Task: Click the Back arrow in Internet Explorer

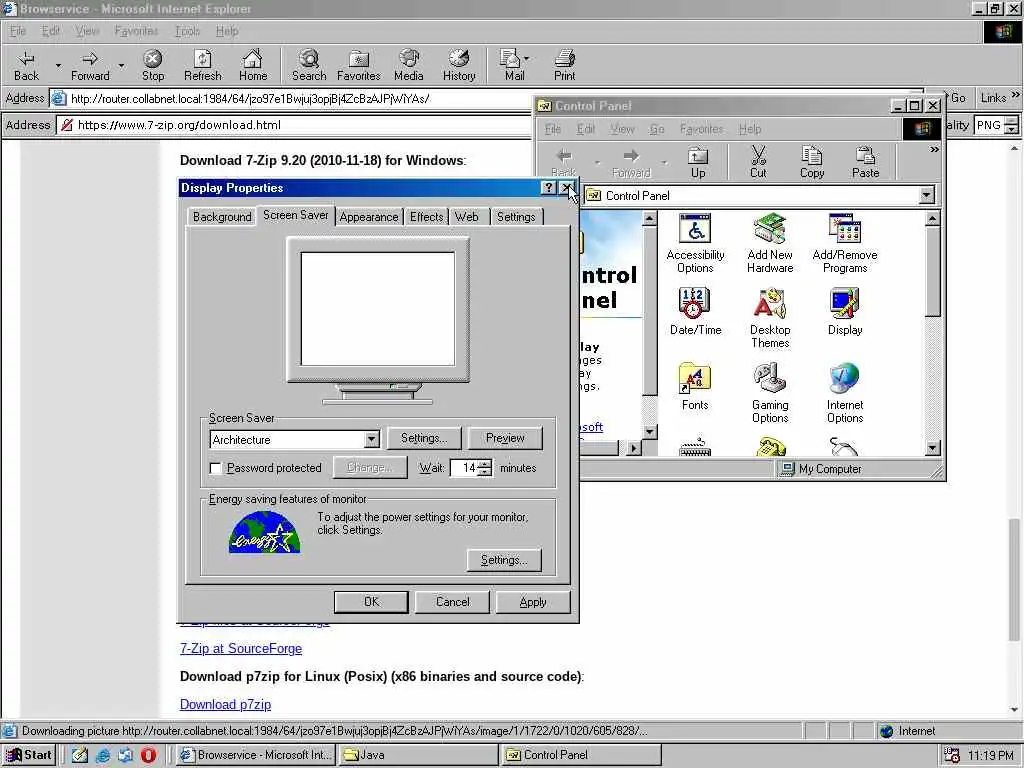Action: [26, 65]
